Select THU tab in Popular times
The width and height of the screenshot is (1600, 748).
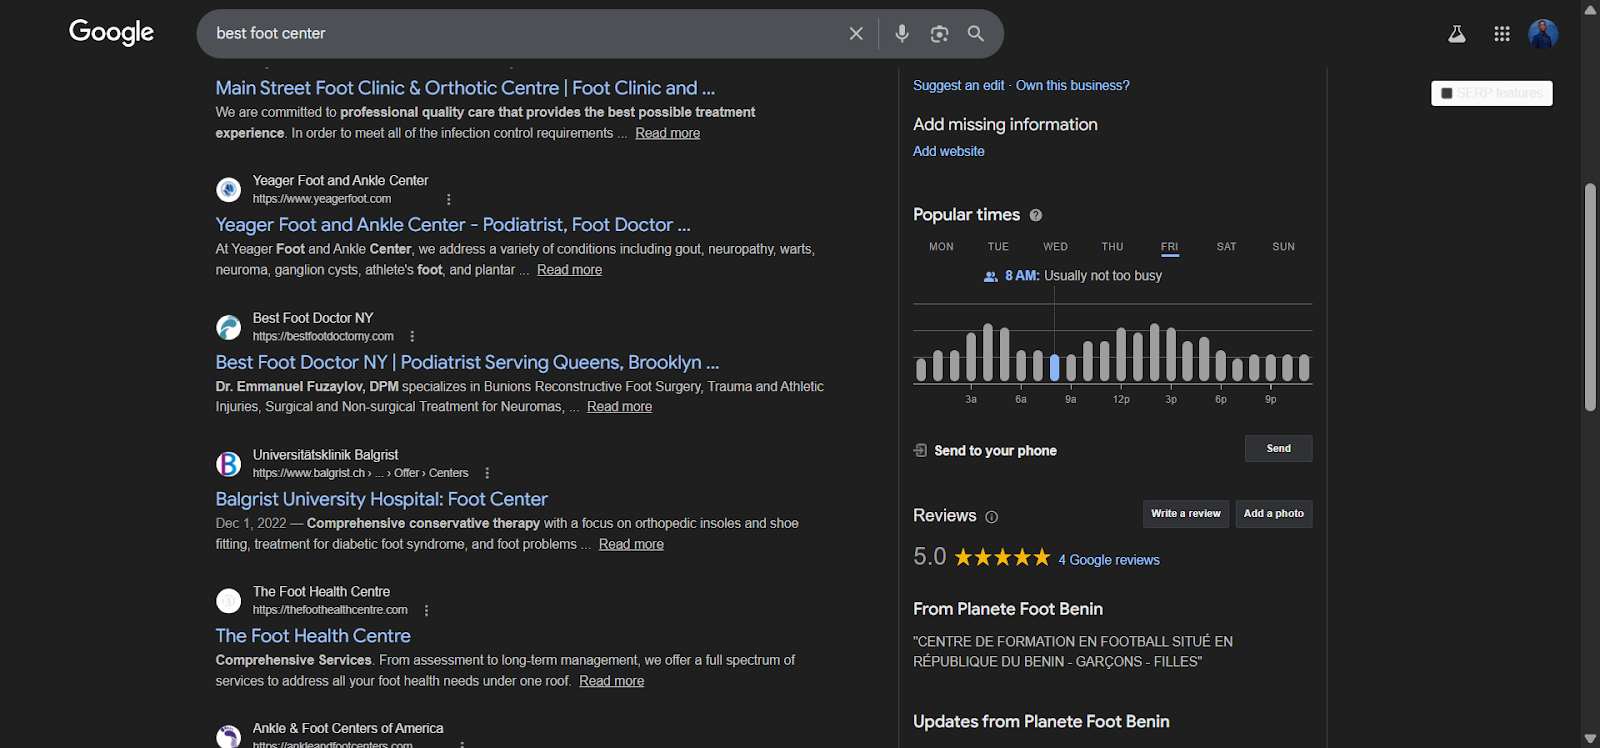click(1112, 247)
